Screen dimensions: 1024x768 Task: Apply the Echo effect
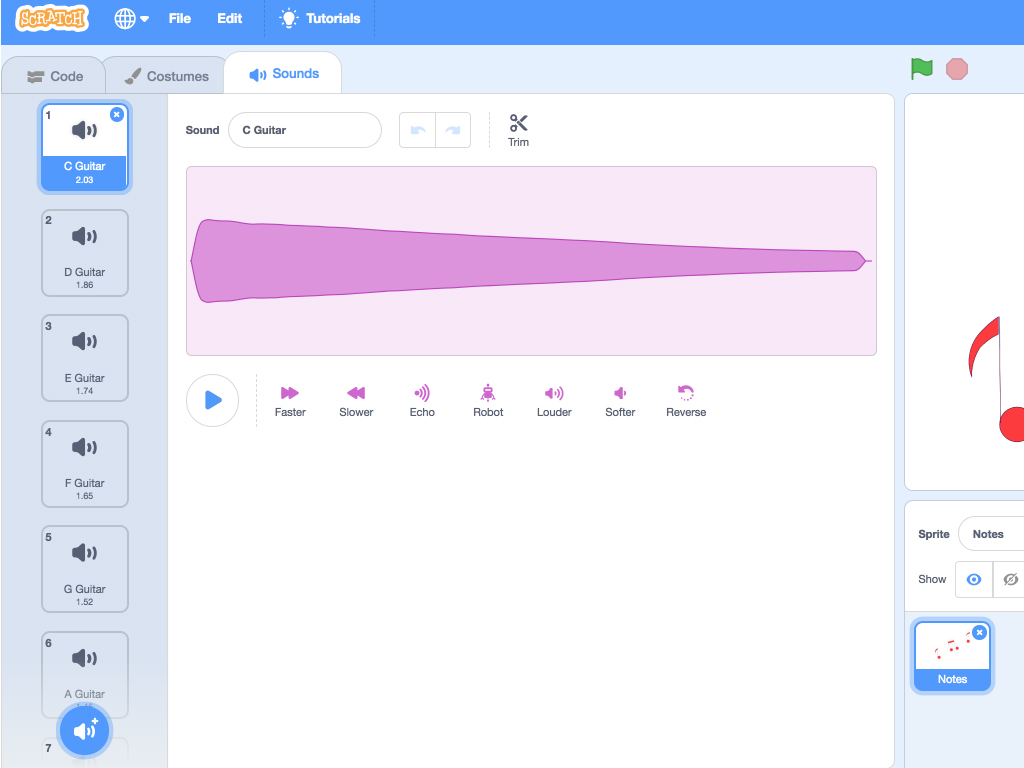[422, 401]
